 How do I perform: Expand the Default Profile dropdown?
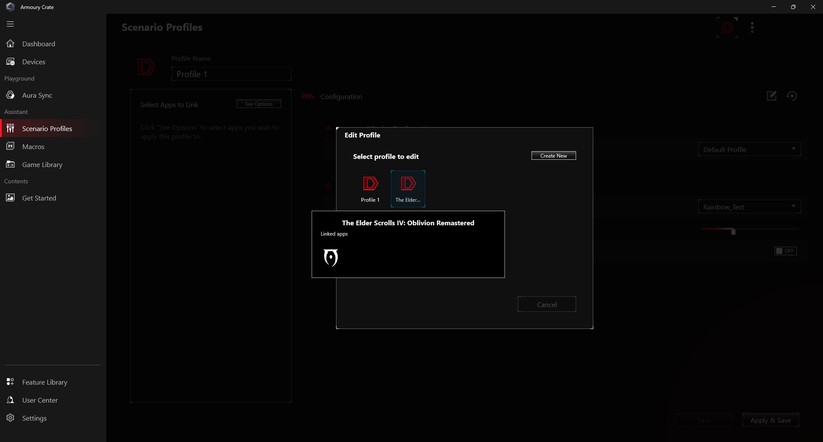749,150
